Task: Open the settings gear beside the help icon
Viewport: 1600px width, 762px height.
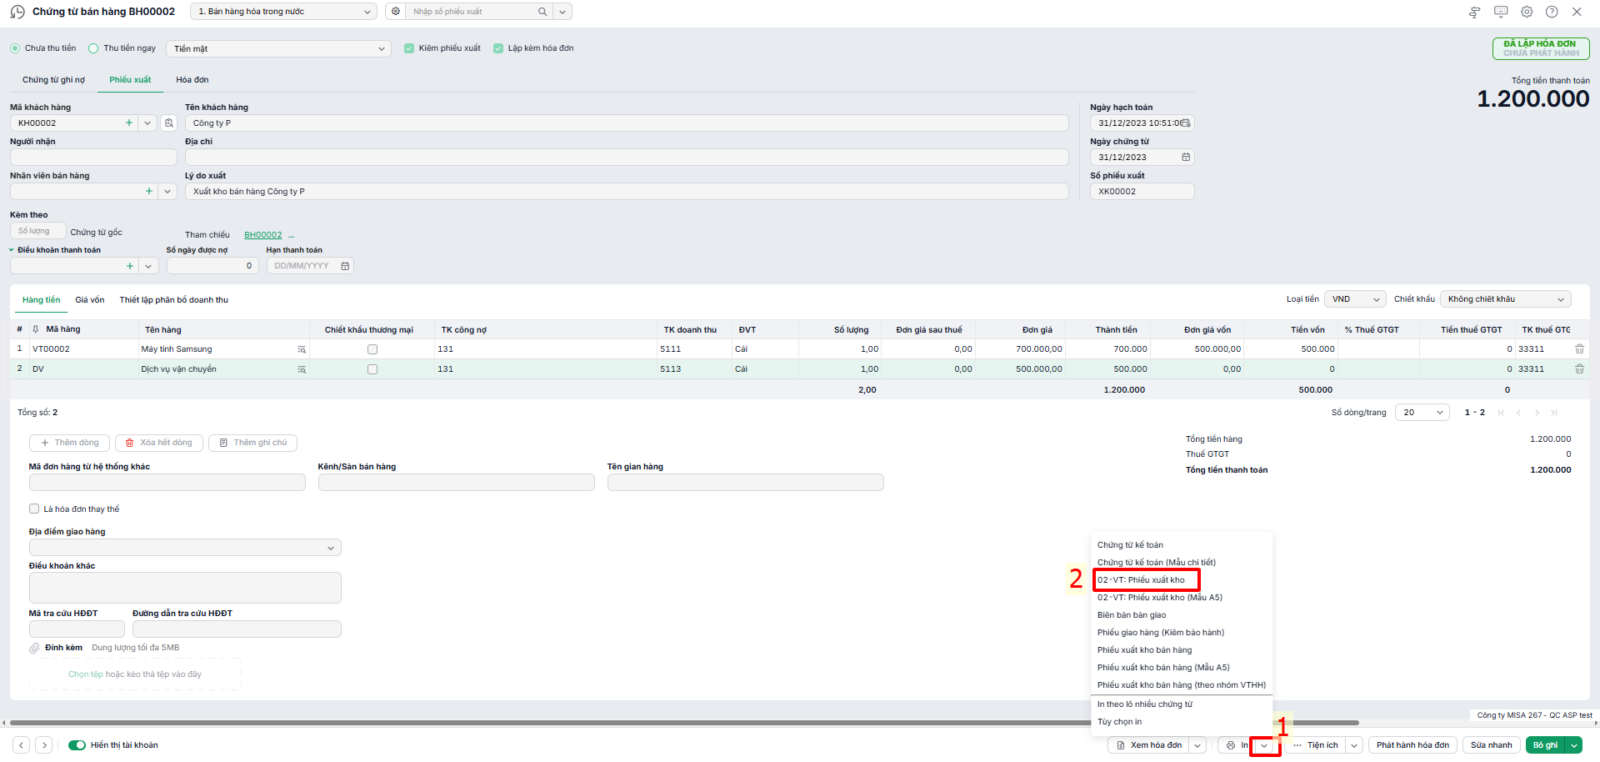Action: coord(1527,12)
